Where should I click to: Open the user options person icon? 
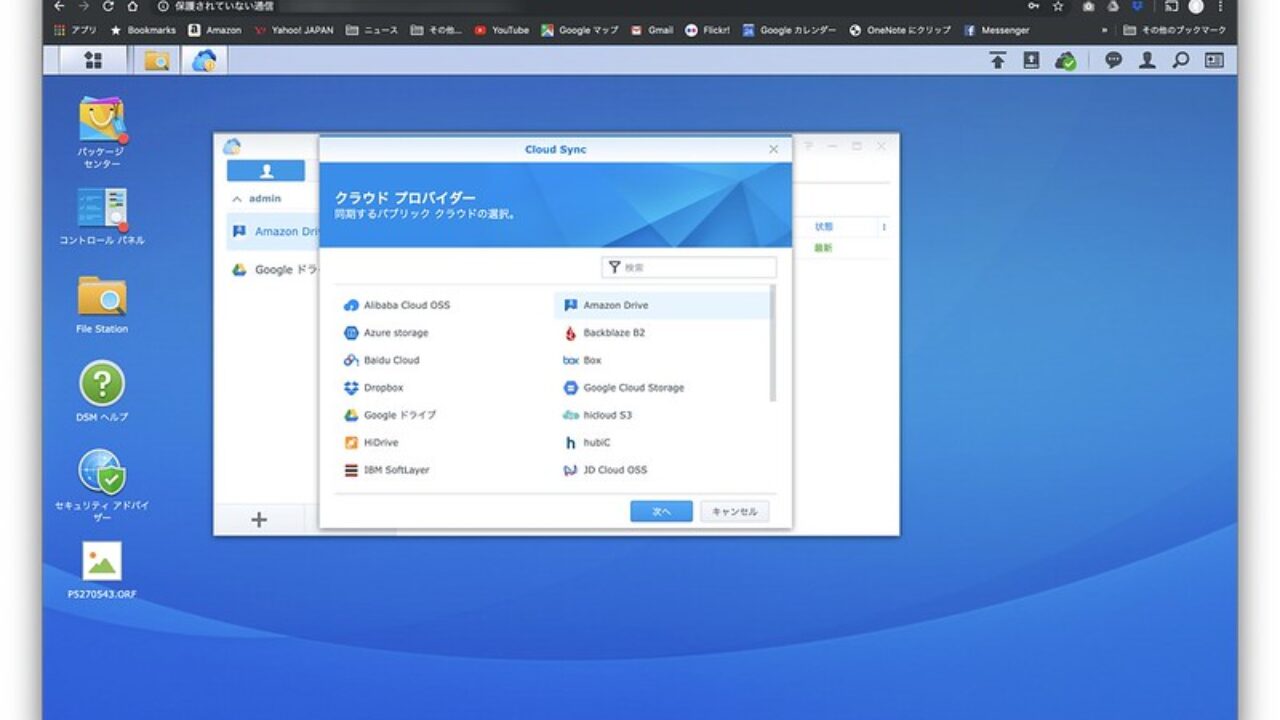pyautogui.click(x=1147, y=61)
